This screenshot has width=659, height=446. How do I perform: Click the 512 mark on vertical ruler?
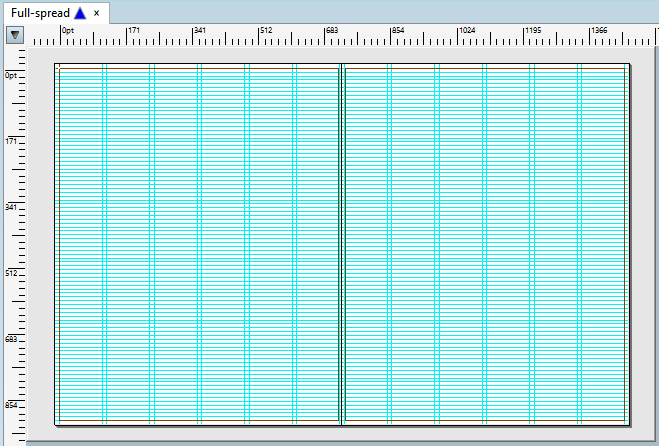pos(11,273)
